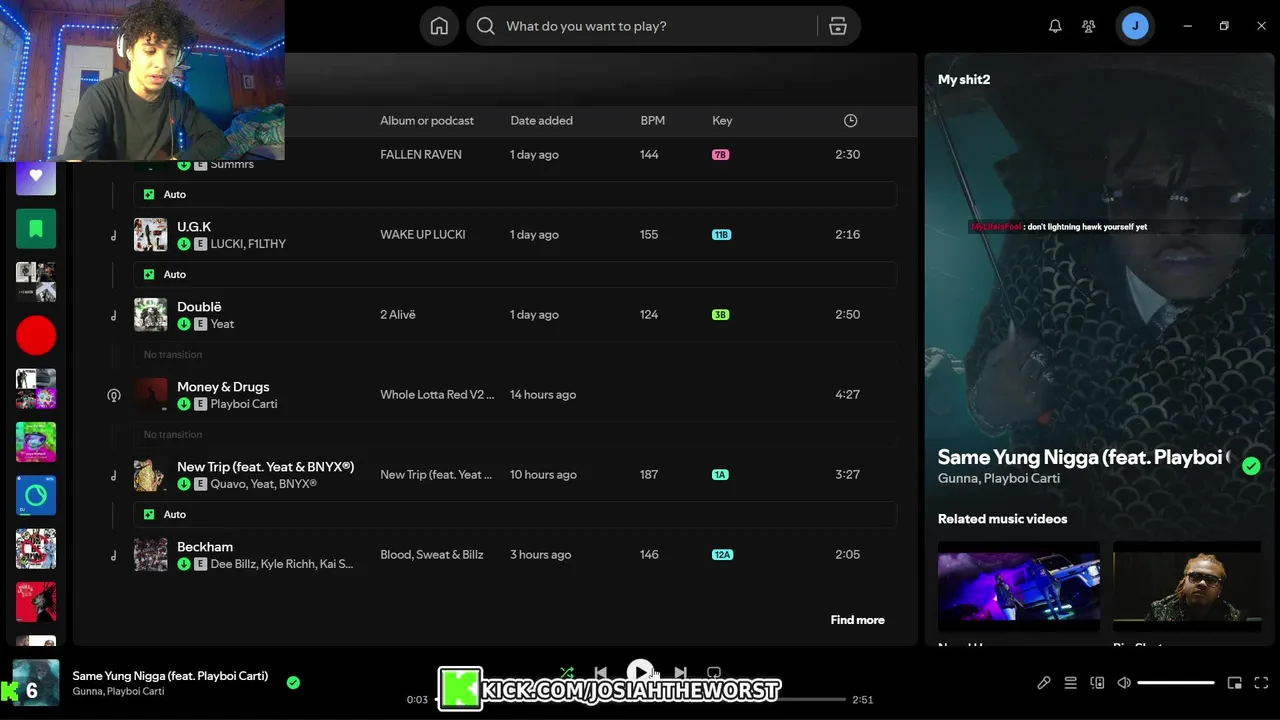Viewport: 1280px width, 720px height.
Task: Click the 4:27 duration on Money & Drugs
Action: (x=847, y=395)
